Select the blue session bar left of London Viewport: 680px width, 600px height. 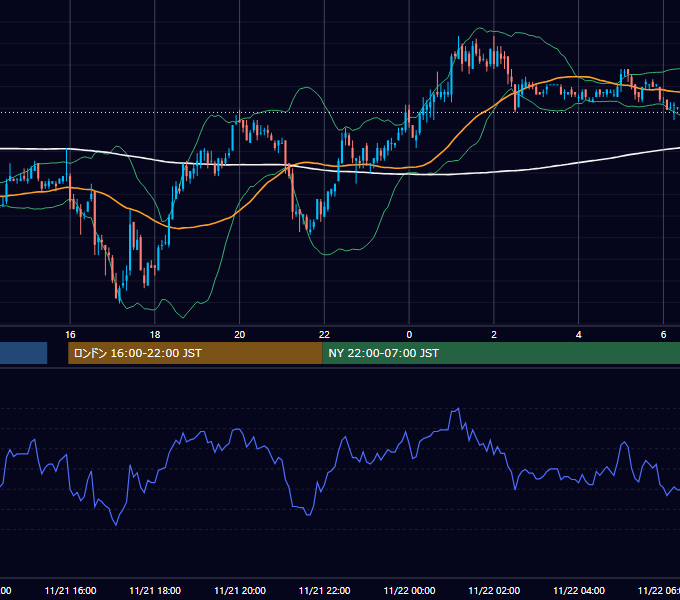[23, 353]
